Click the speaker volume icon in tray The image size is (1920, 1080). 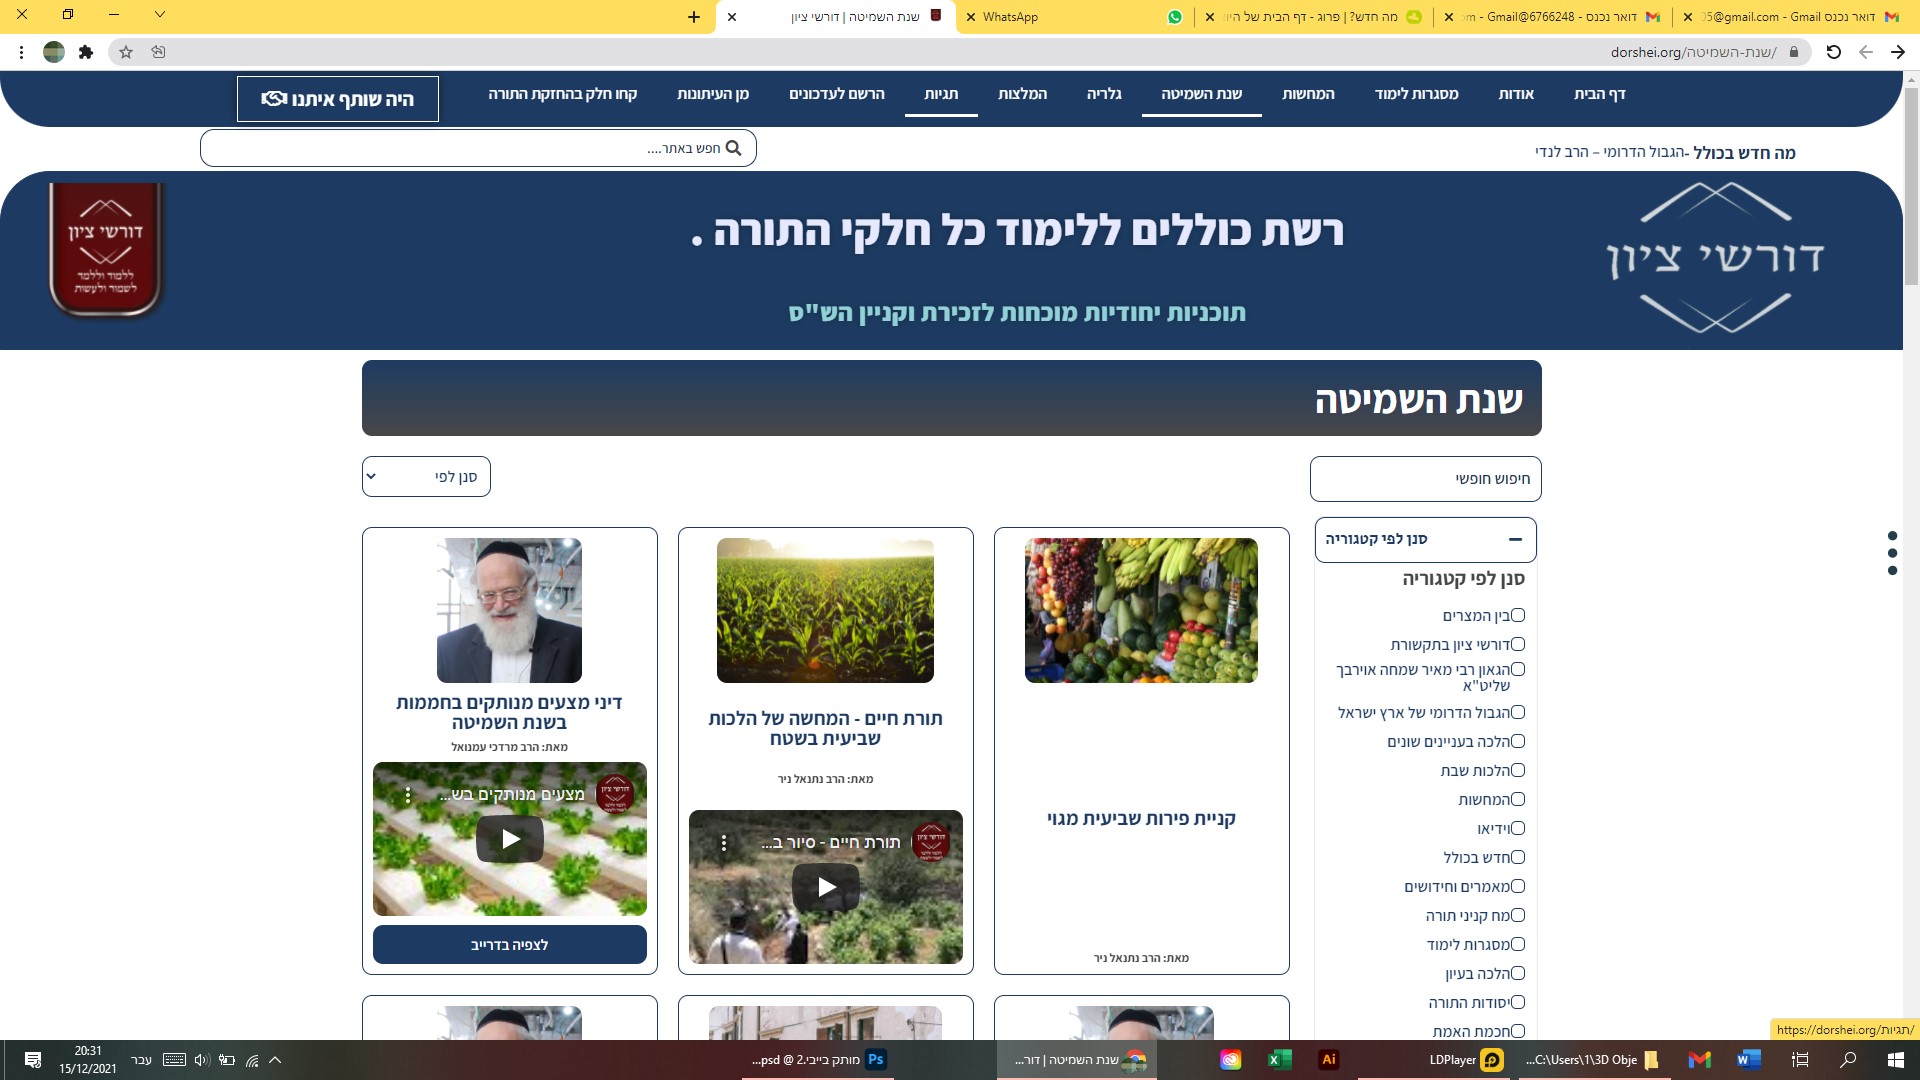(201, 1060)
